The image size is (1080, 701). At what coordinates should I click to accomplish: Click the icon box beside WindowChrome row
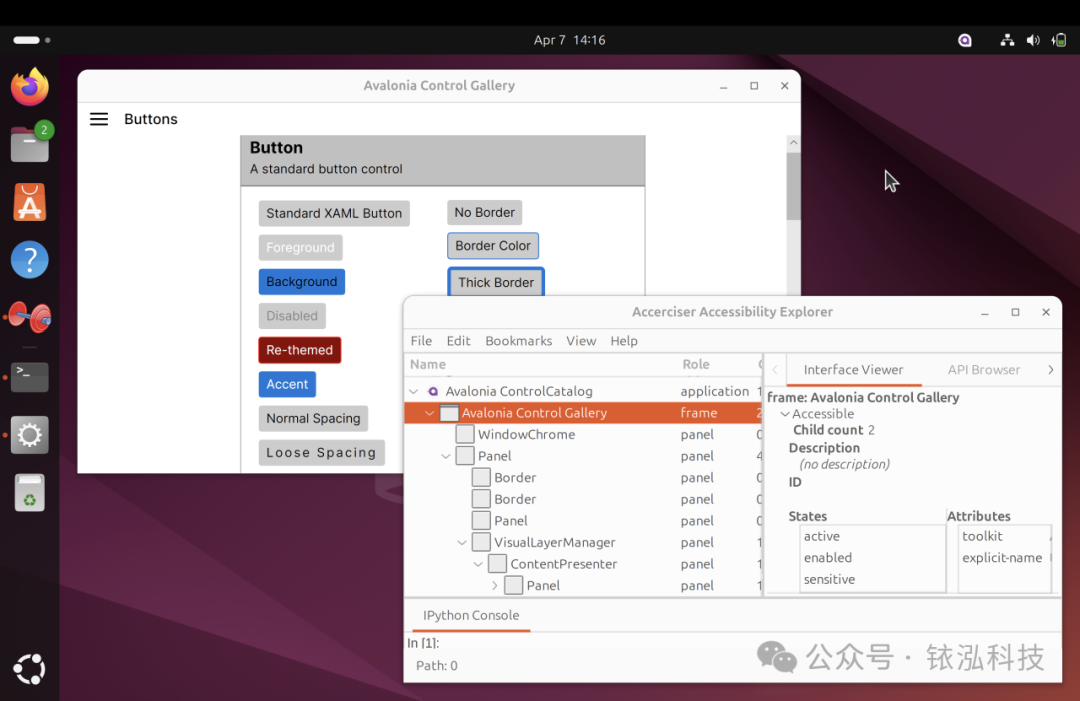click(465, 434)
